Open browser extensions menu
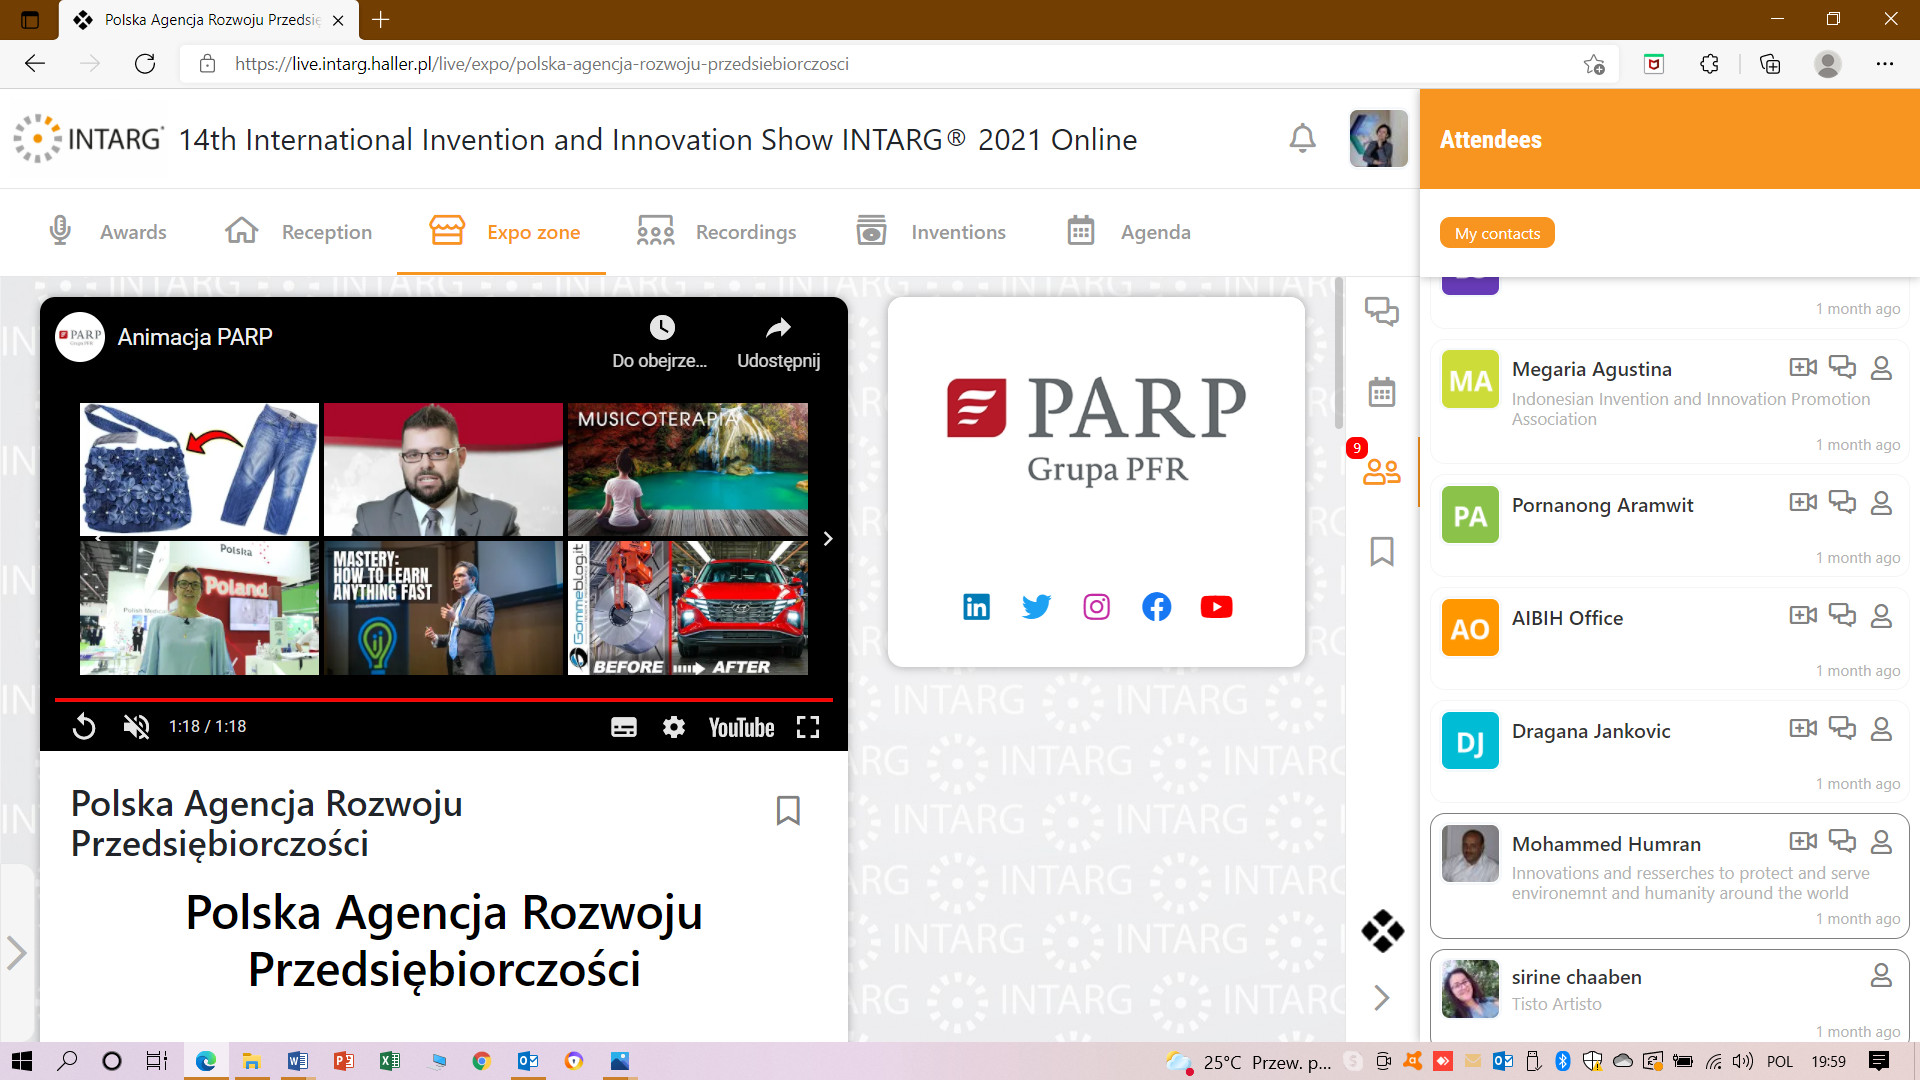The width and height of the screenshot is (1920, 1080). click(1709, 64)
